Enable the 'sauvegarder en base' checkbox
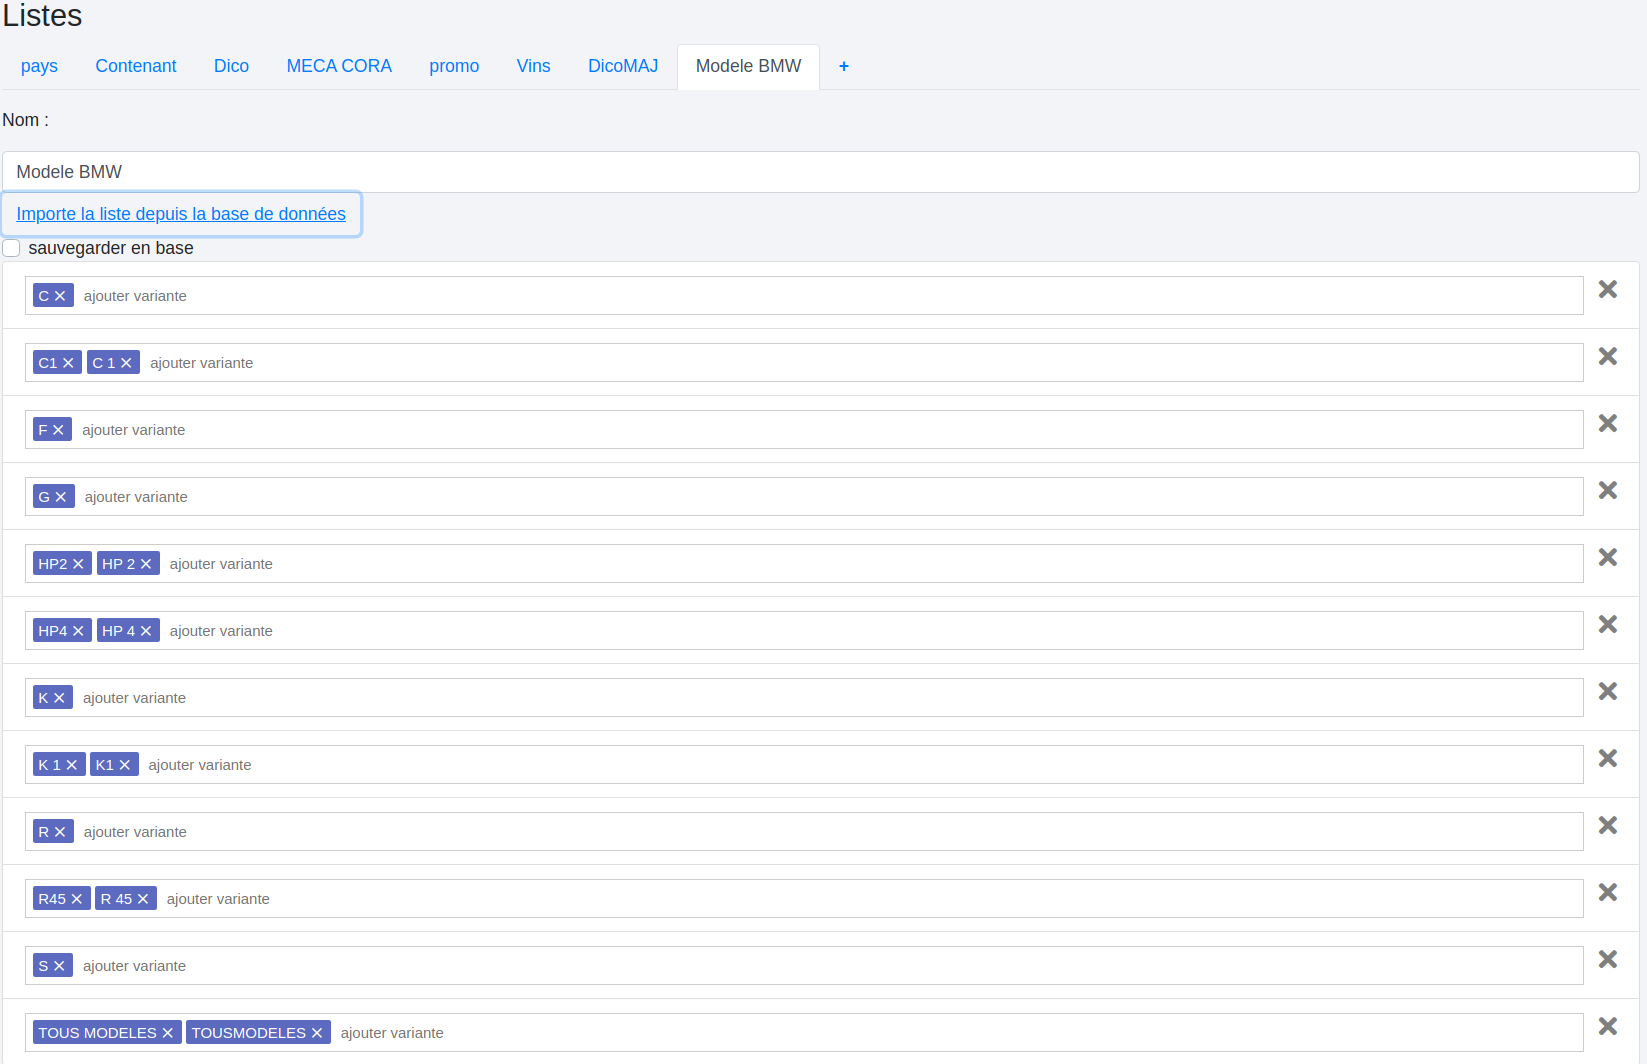The height and width of the screenshot is (1064, 1647). pyautogui.click(x=12, y=248)
